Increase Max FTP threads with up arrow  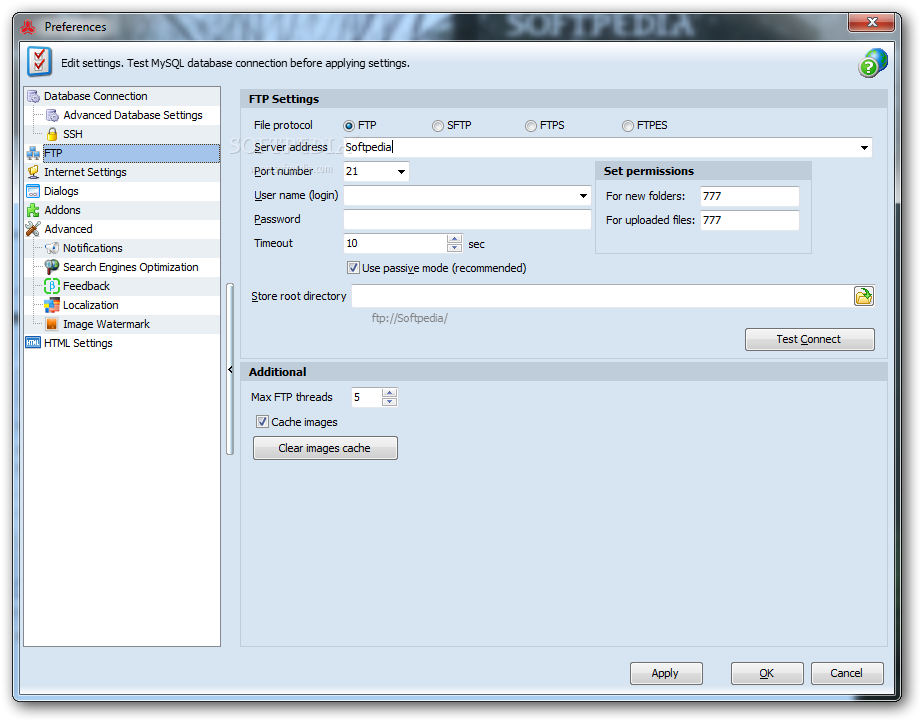[x=389, y=393]
